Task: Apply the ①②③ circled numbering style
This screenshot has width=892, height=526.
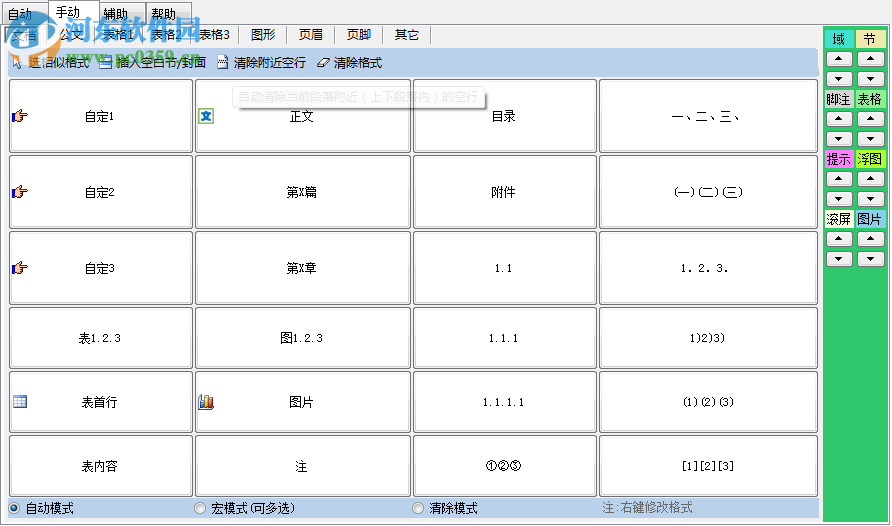Action: tap(505, 466)
